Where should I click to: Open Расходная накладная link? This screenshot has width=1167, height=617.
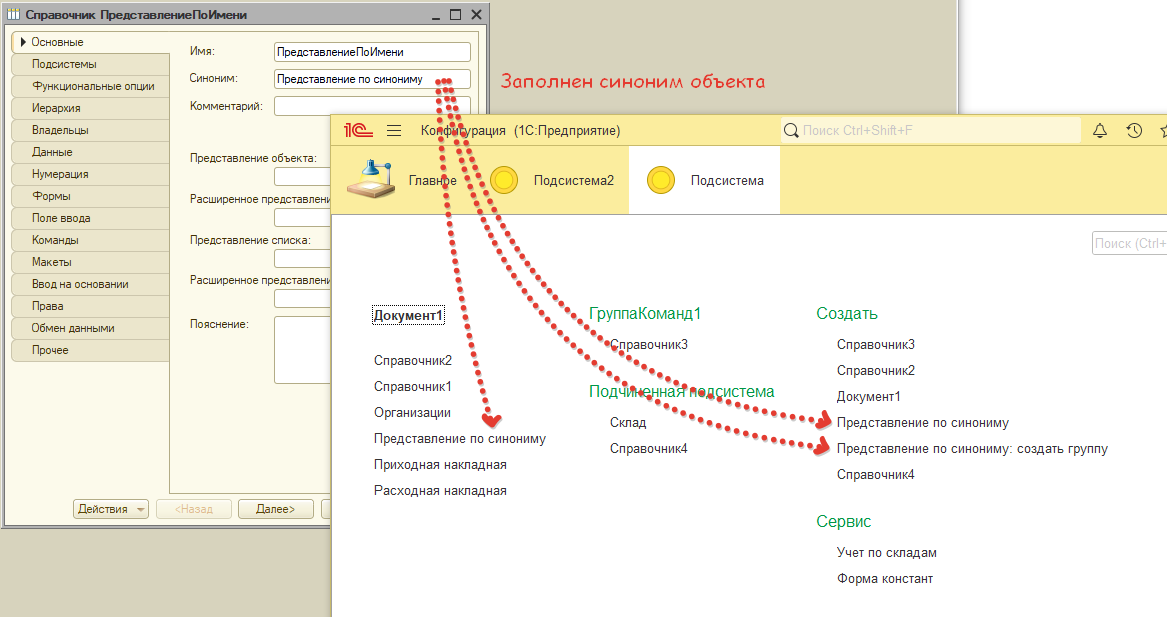coord(440,491)
